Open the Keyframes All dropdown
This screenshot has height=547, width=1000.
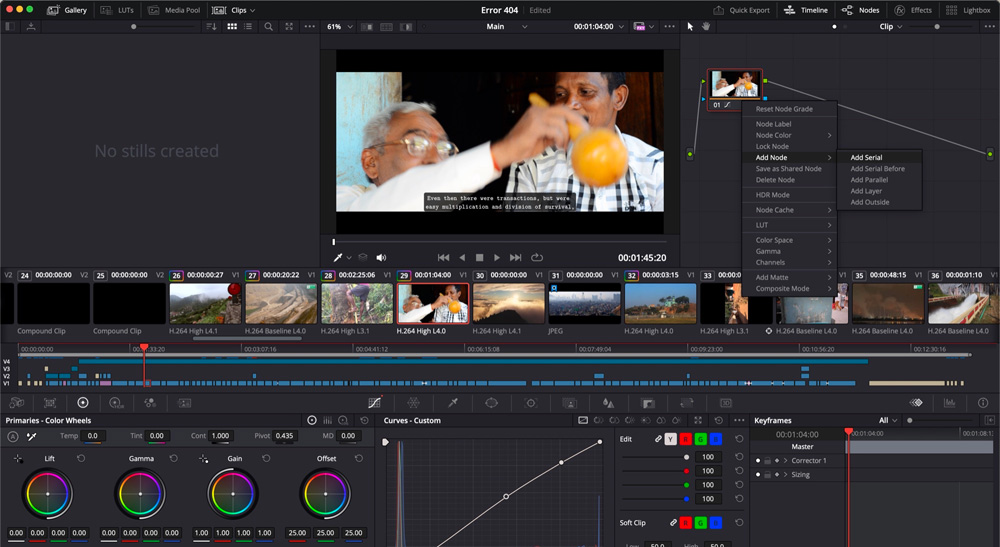point(886,421)
